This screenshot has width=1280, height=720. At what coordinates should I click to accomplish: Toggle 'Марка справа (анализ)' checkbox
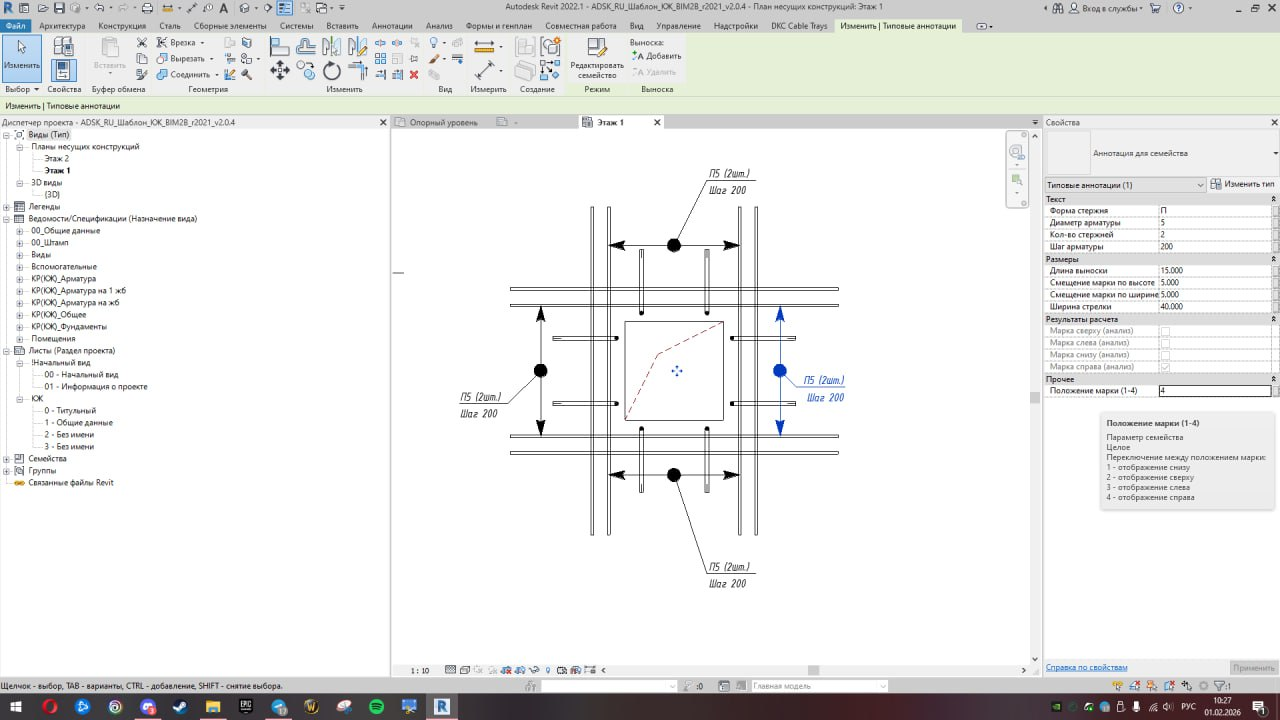[1165, 367]
